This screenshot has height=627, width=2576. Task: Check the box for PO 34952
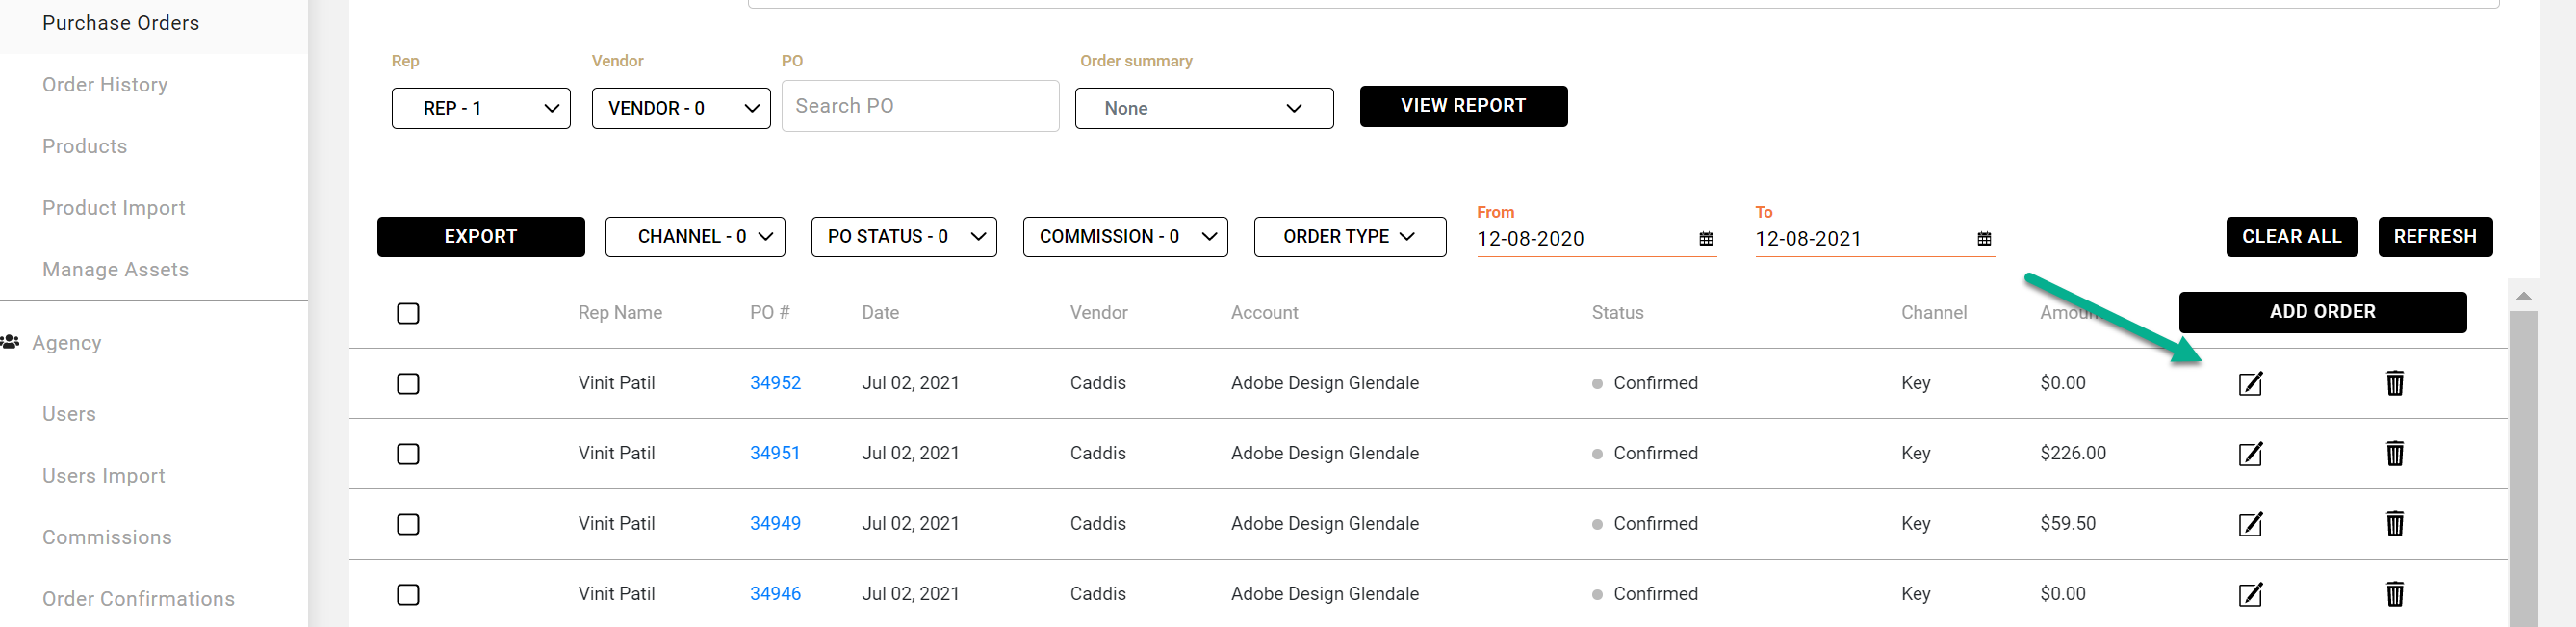click(x=408, y=384)
